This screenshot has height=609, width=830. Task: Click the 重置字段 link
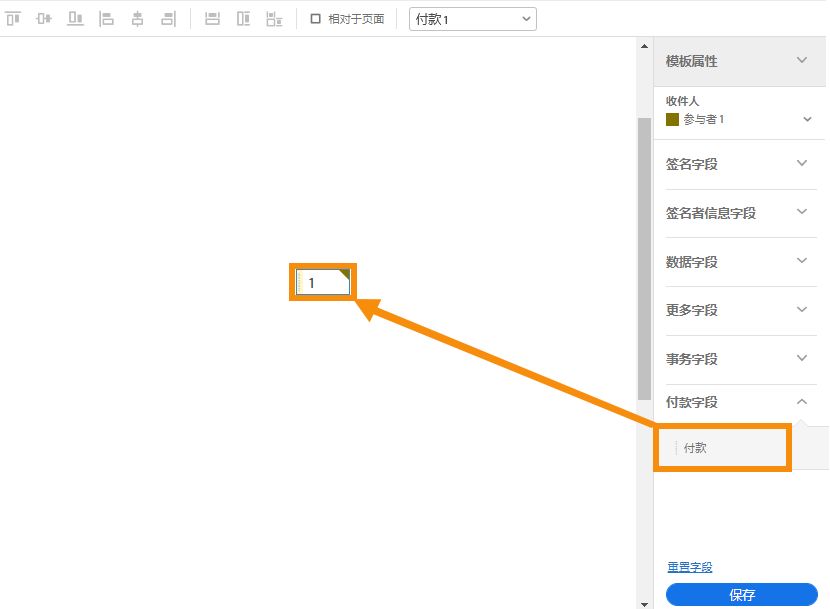(x=690, y=566)
